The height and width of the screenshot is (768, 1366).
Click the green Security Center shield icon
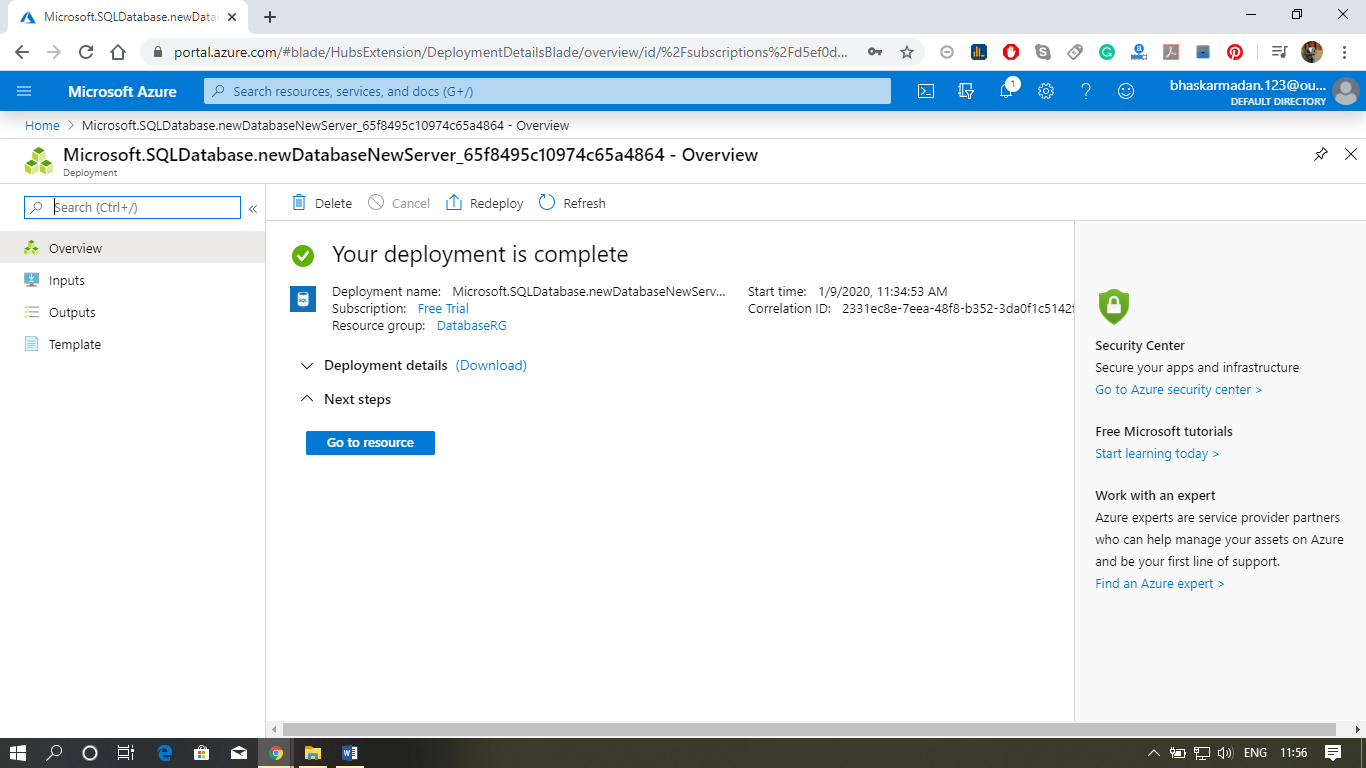pyautogui.click(x=1113, y=306)
